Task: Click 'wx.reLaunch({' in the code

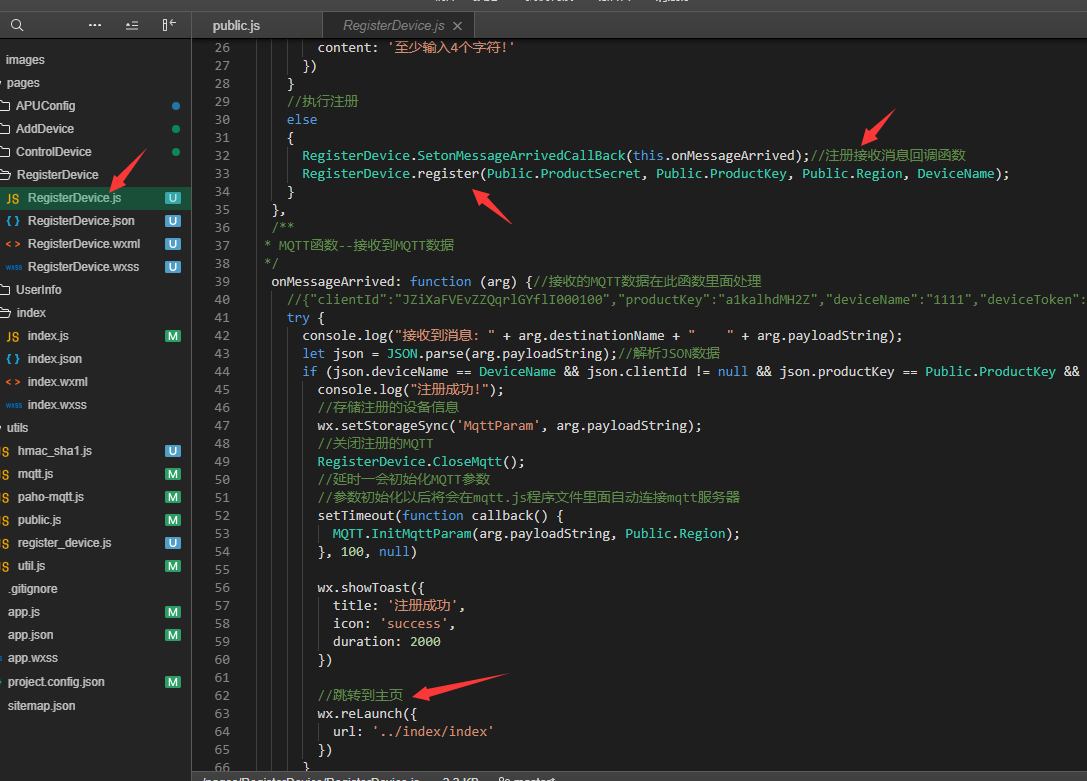Action: click(x=367, y=713)
